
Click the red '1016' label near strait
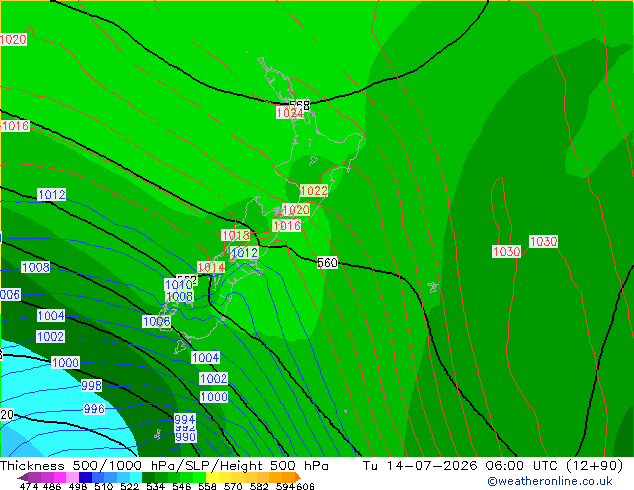pyautogui.click(x=287, y=225)
